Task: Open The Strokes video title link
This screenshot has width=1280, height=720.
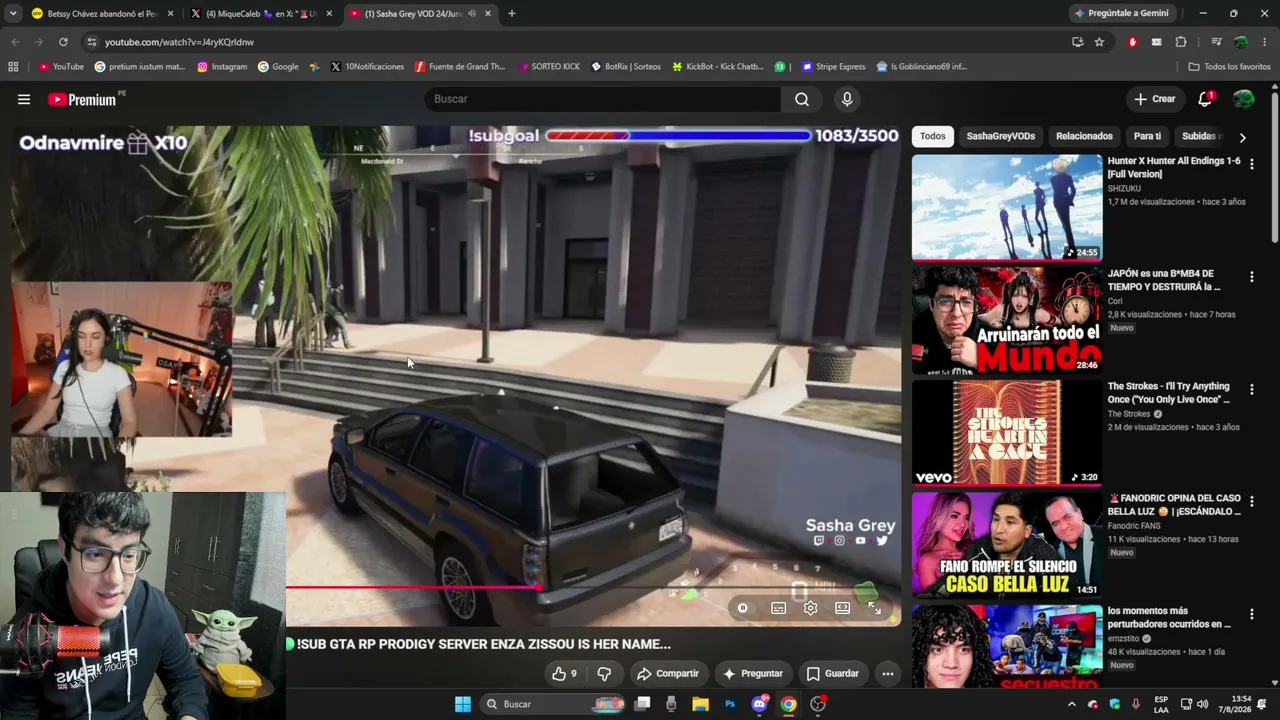Action: [x=1168, y=393]
